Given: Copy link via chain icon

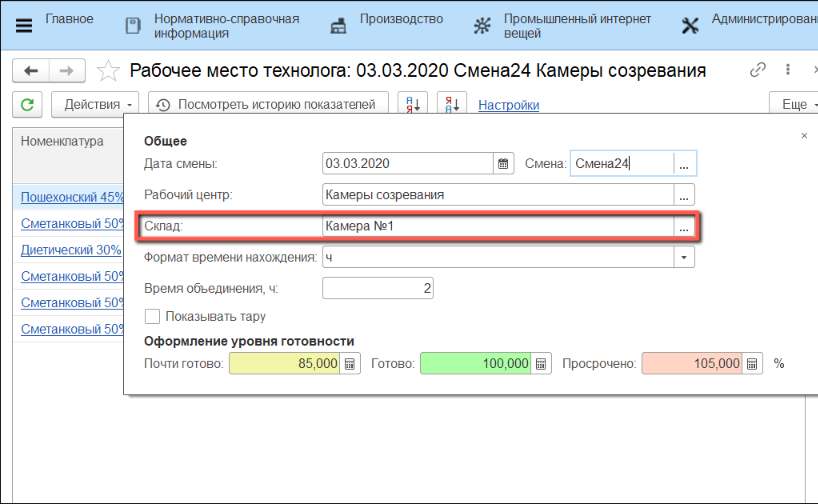Looking at the screenshot, I should click(758, 71).
